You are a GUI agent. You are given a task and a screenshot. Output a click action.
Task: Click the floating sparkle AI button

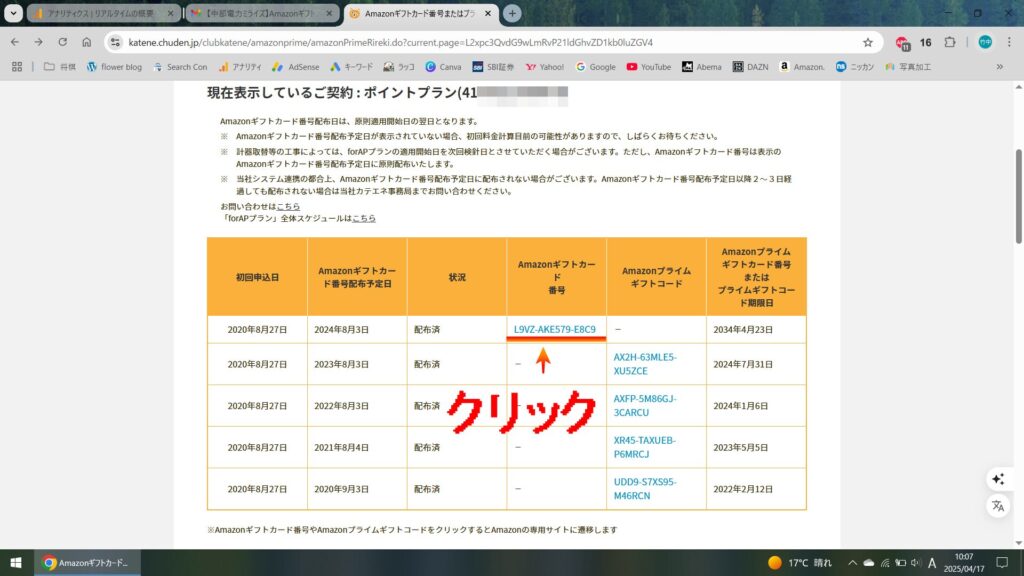click(998, 479)
